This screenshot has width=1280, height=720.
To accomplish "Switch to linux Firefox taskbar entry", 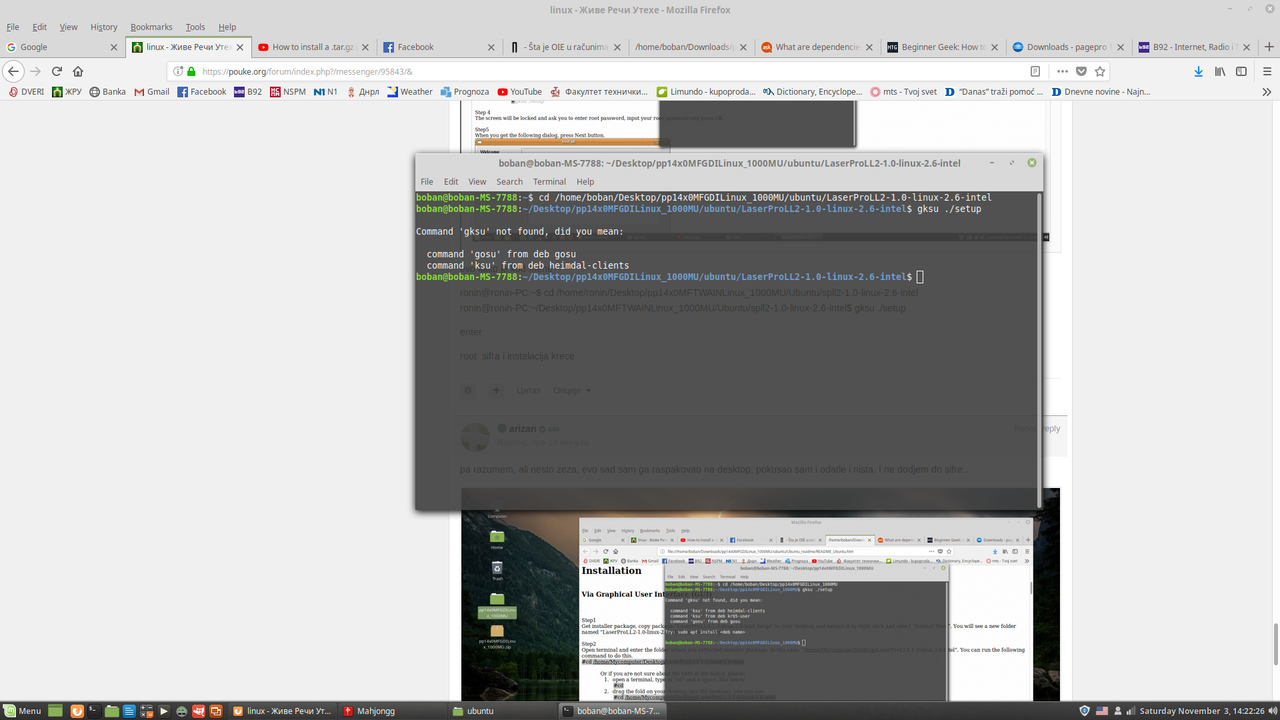I will click(282, 710).
